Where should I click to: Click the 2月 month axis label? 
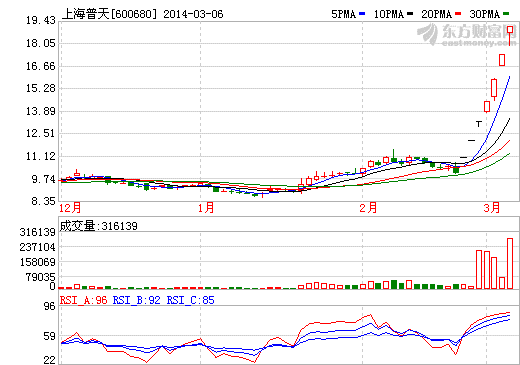368,208
